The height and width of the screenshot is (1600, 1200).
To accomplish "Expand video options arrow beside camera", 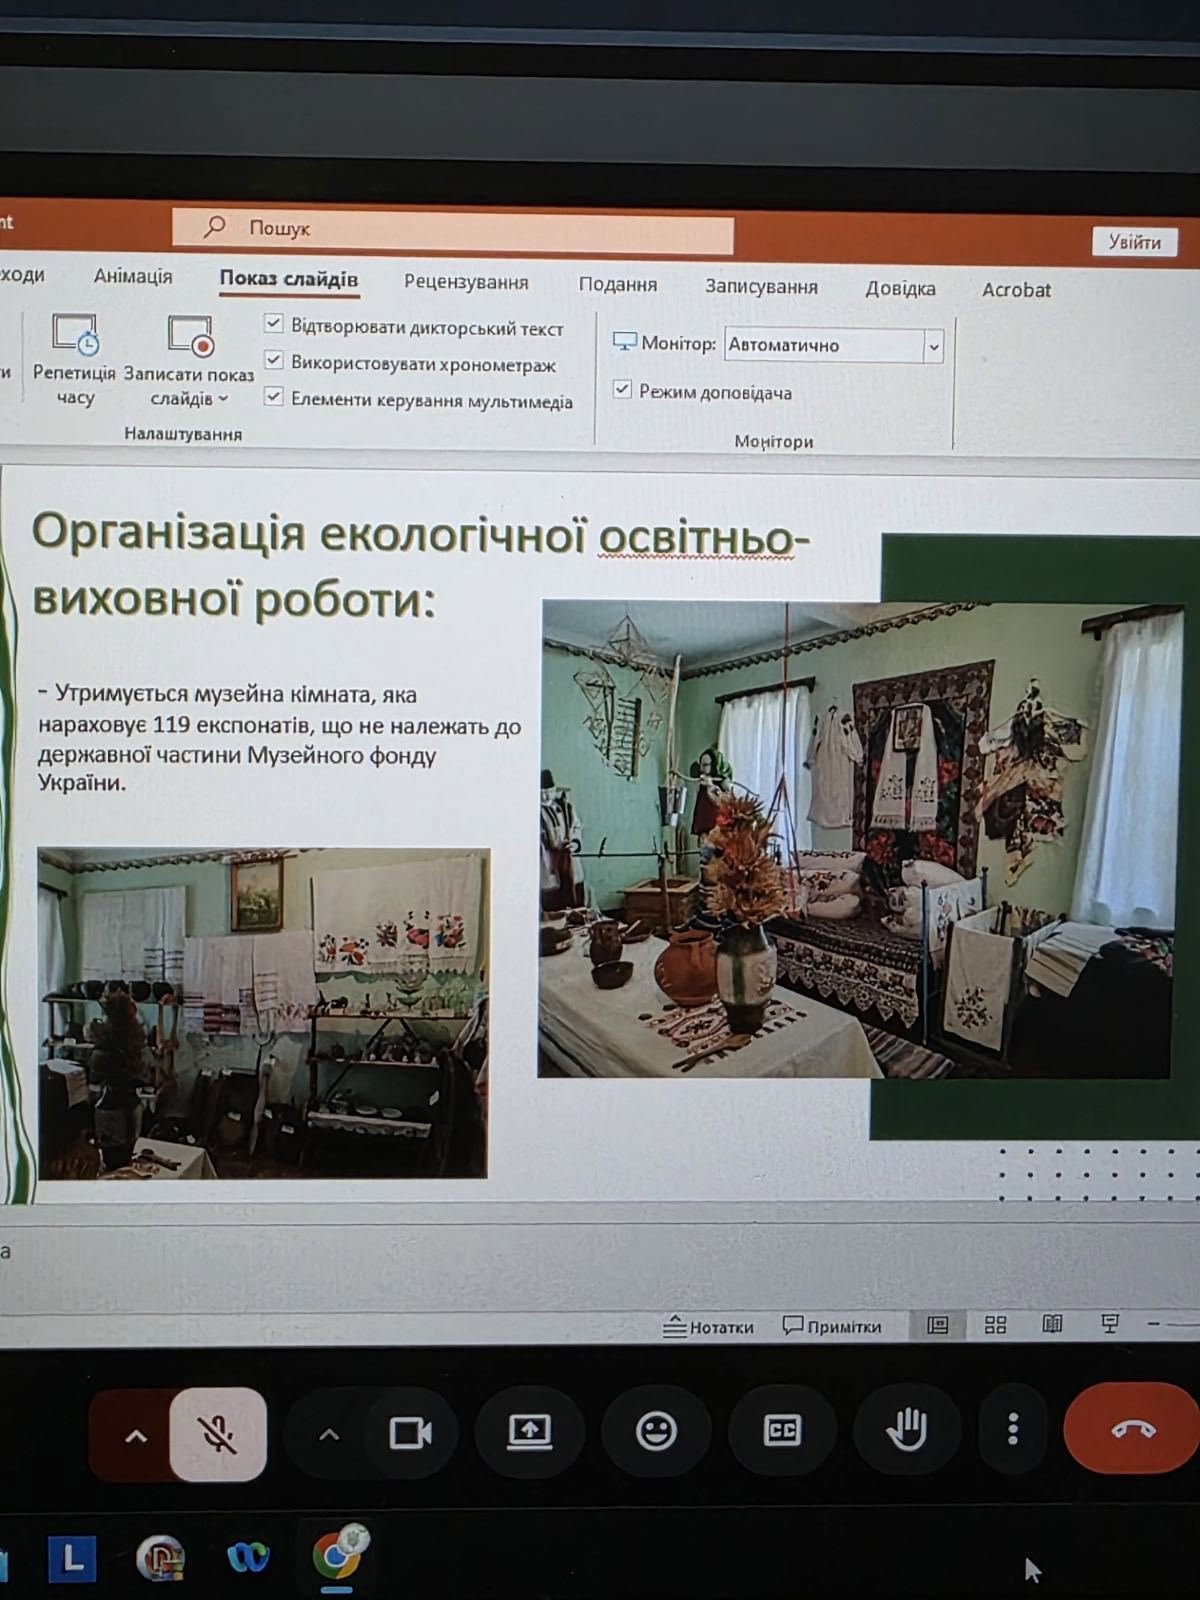I will pyautogui.click(x=329, y=1435).
